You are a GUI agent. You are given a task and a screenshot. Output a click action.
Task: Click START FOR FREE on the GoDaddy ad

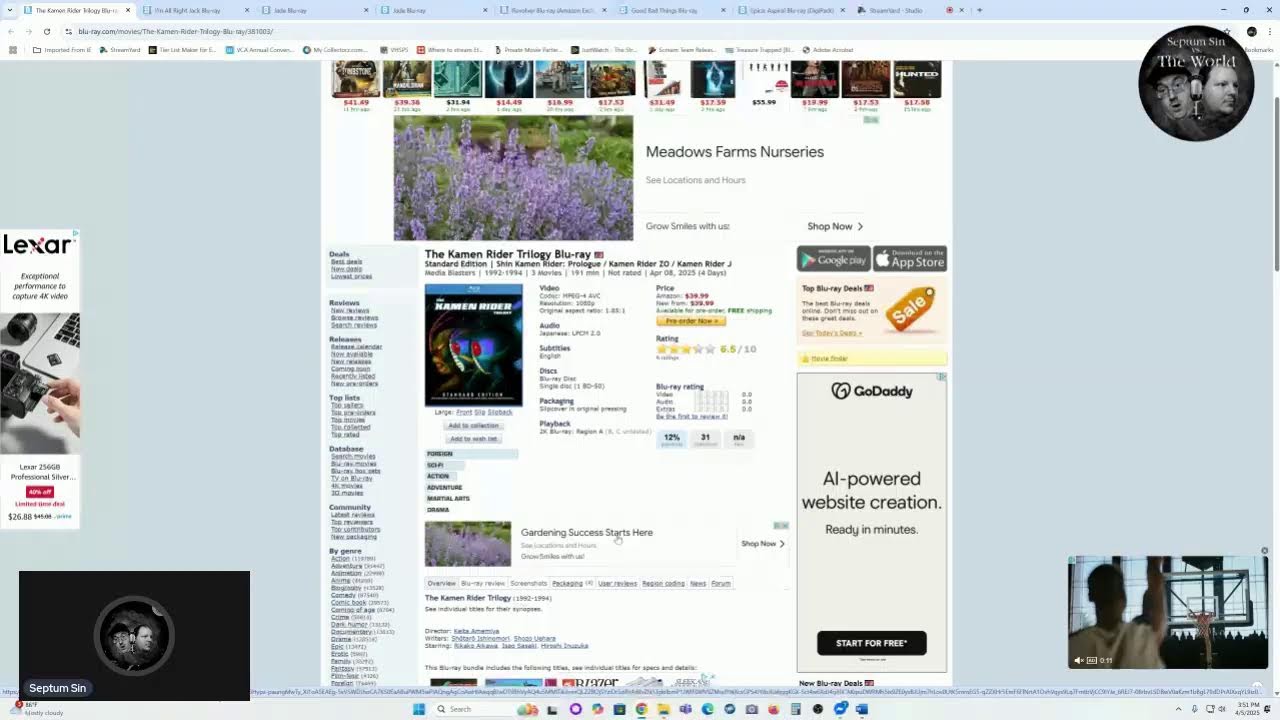coord(871,642)
